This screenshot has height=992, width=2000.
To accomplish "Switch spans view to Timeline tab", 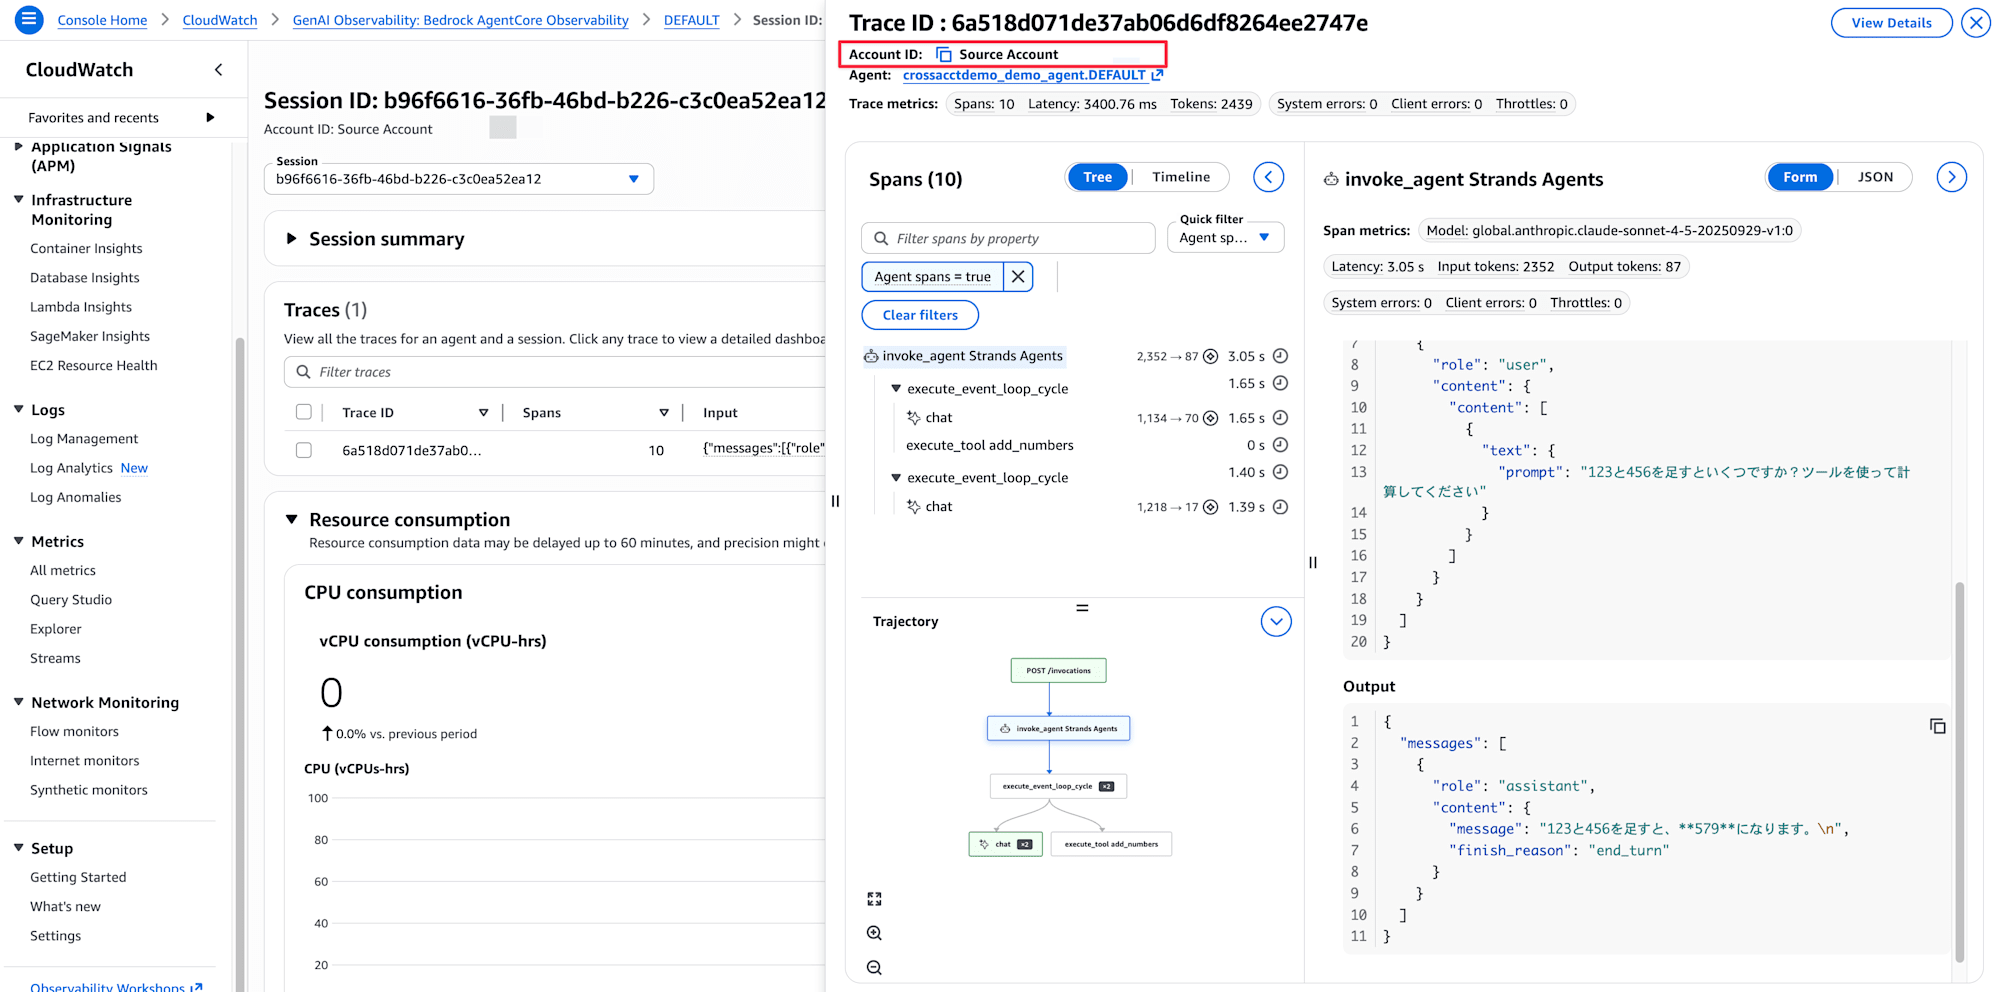I will (x=1180, y=177).
